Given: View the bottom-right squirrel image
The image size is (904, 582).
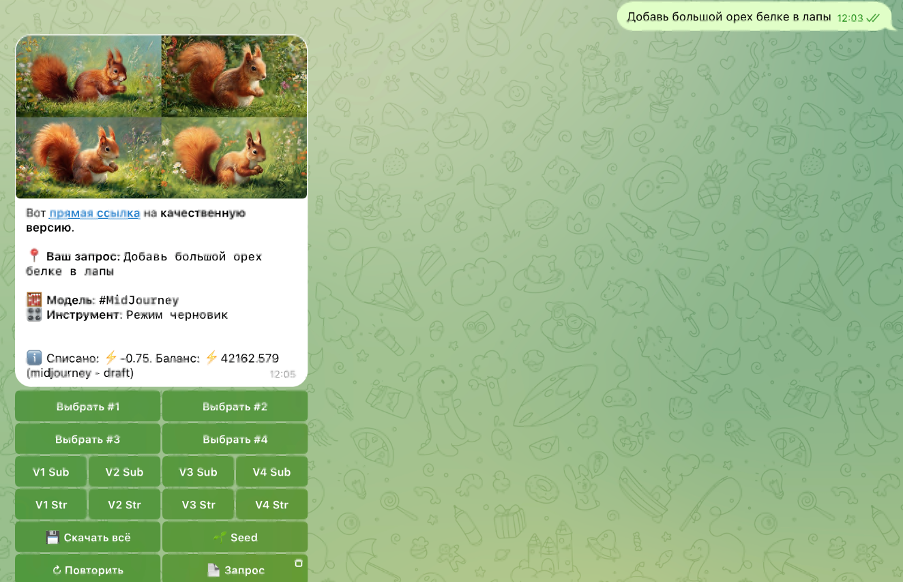Looking at the screenshot, I should tap(235, 158).
